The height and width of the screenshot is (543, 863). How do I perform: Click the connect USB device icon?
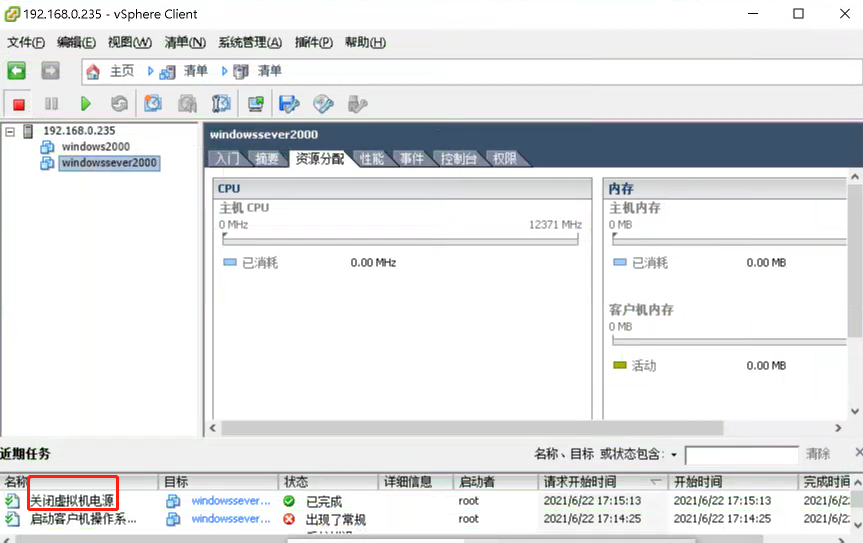[357, 103]
